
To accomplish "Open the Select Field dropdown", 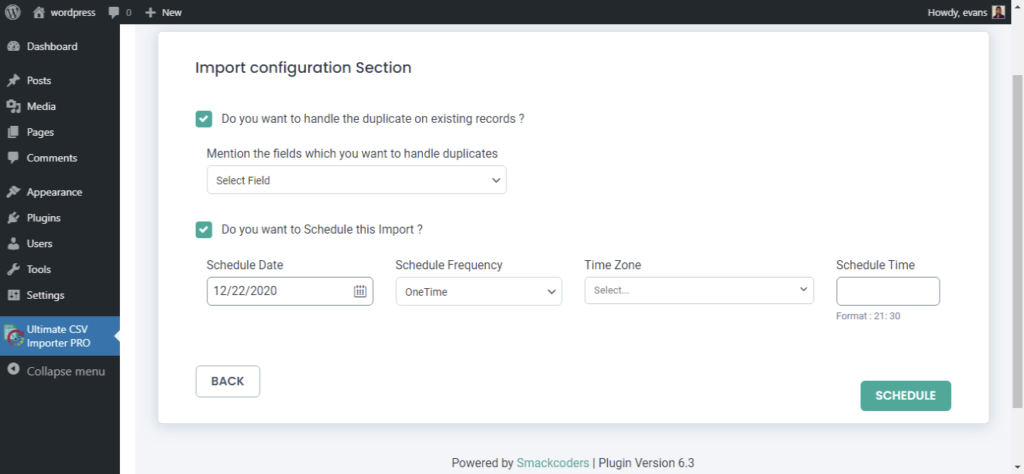I will click(357, 180).
